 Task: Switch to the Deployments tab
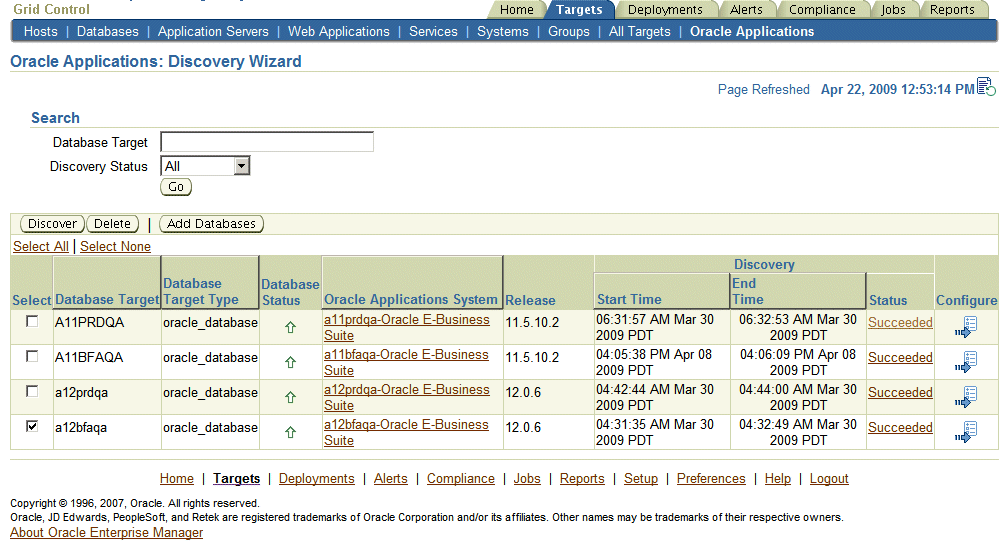coord(665,10)
